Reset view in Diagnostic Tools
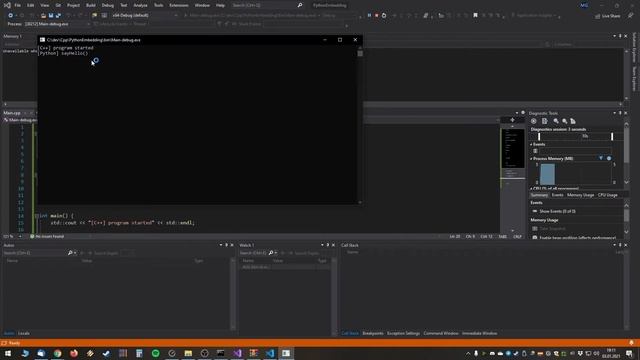The image size is (640, 360). point(573,121)
